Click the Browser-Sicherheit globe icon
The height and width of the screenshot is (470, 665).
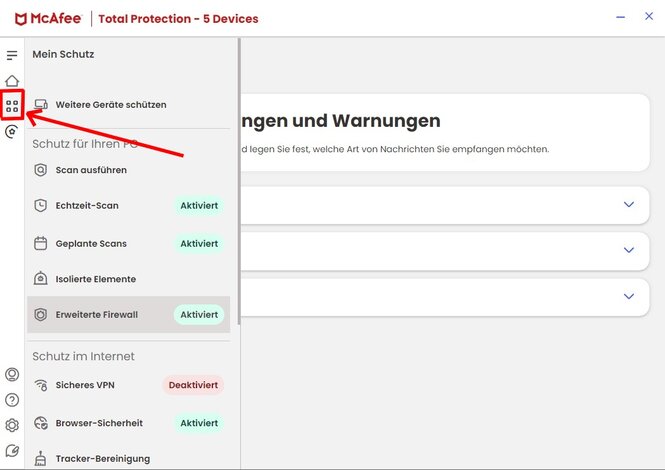(x=41, y=423)
